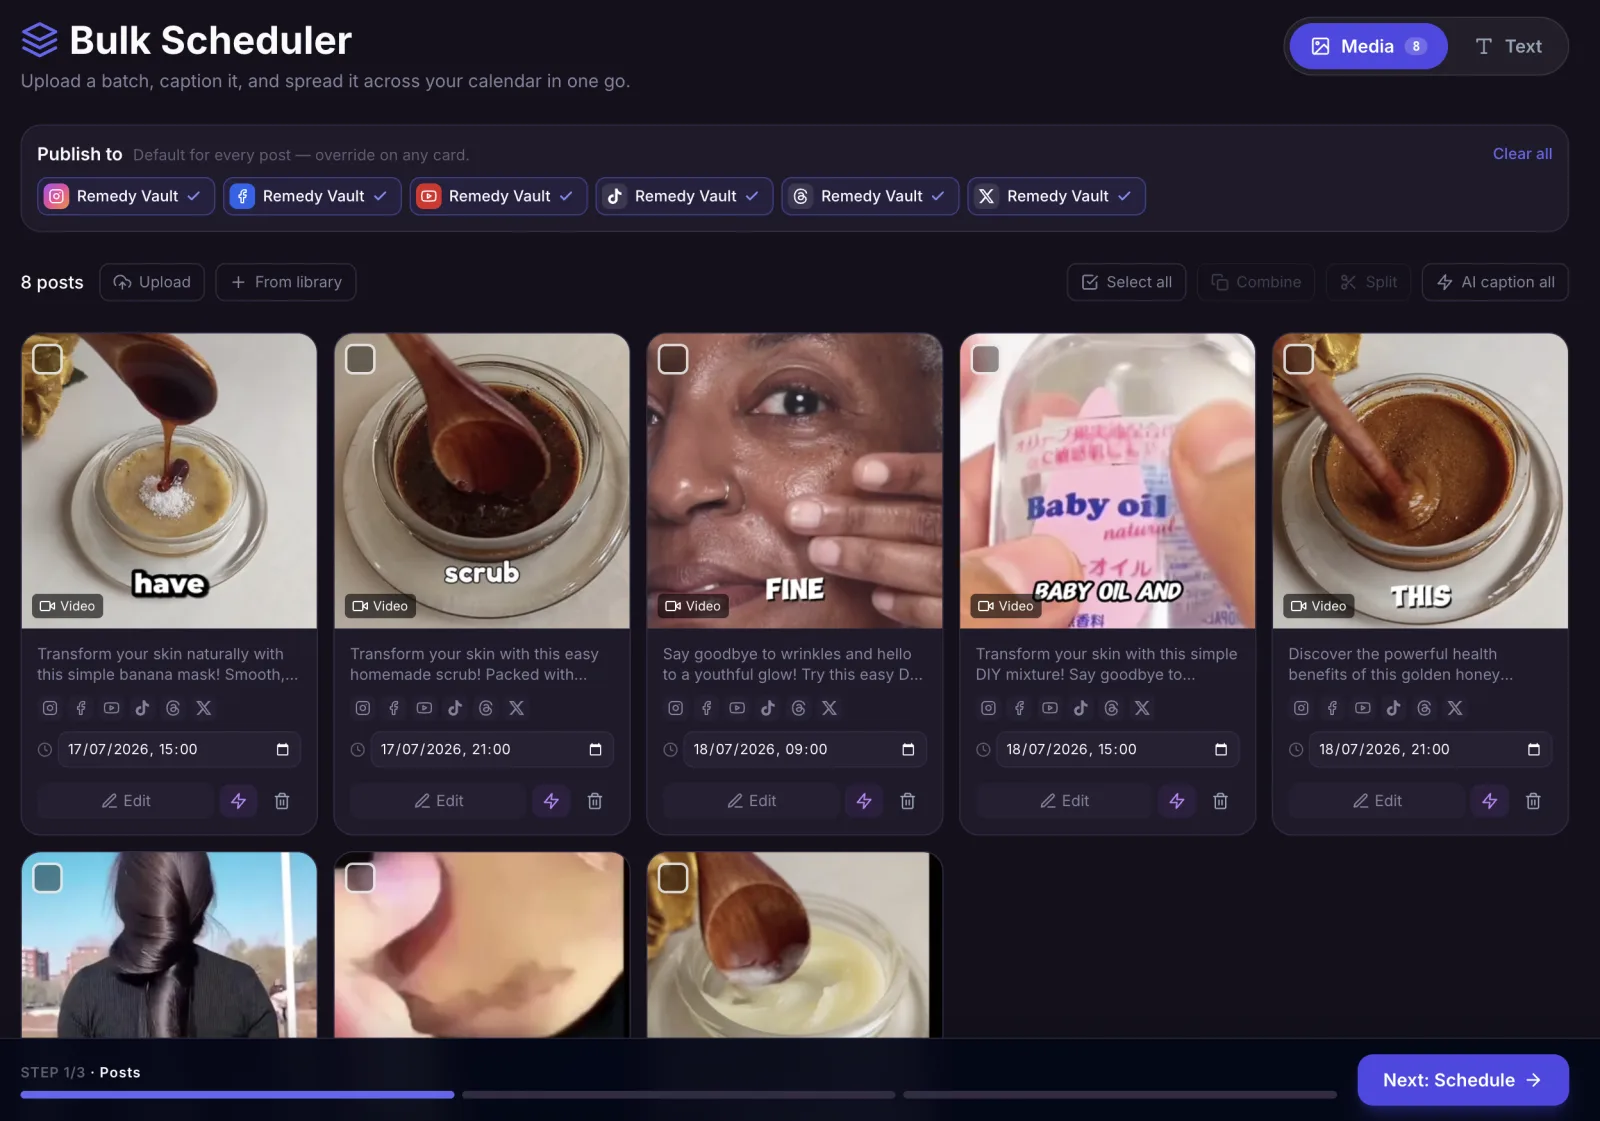Delete the DIY mixture baby oil post
Image resolution: width=1600 pixels, height=1121 pixels.
[x=1221, y=801]
